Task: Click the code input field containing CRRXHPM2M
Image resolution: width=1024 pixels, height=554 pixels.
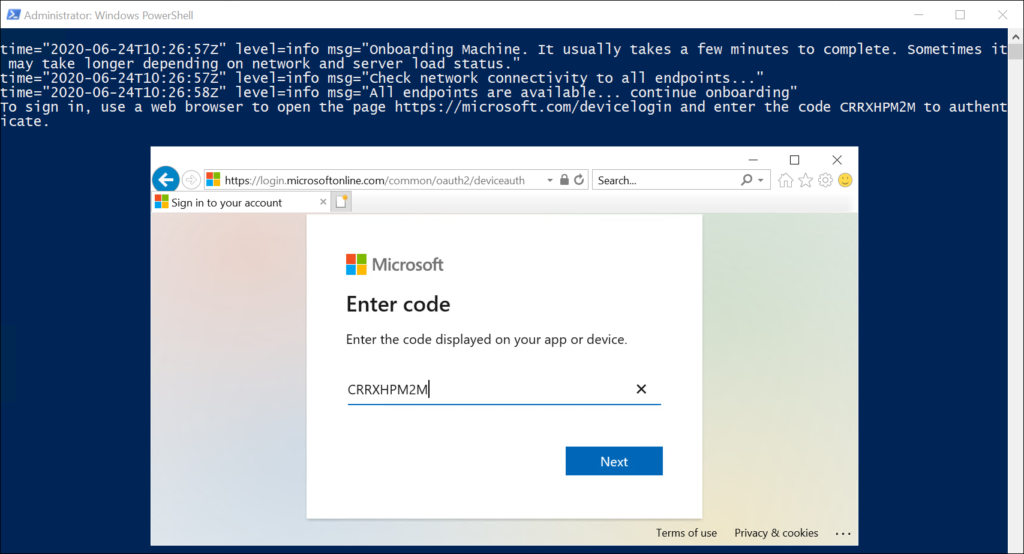Action: pyautogui.click(x=504, y=389)
